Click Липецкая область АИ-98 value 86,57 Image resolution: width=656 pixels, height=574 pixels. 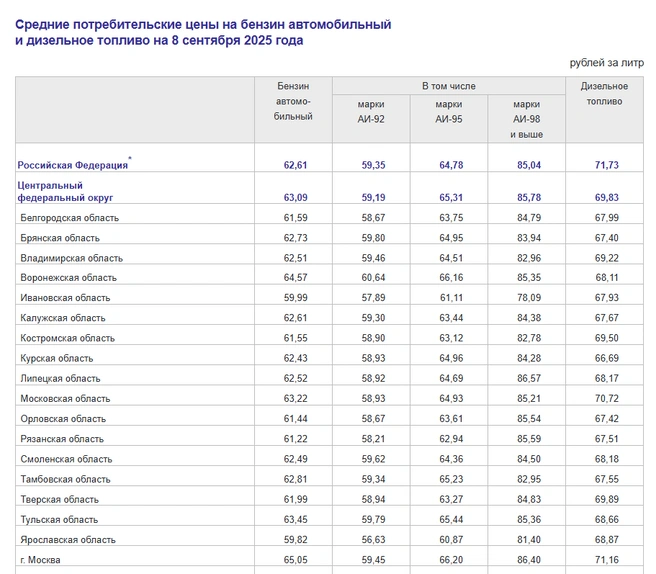point(529,379)
